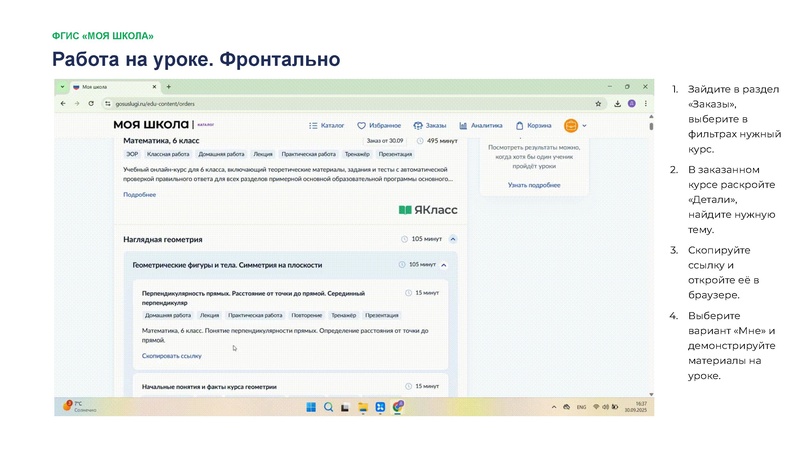
Task: Click the Практическая работа tag under Математика, 6 класс
Action: [x=309, y=154]
